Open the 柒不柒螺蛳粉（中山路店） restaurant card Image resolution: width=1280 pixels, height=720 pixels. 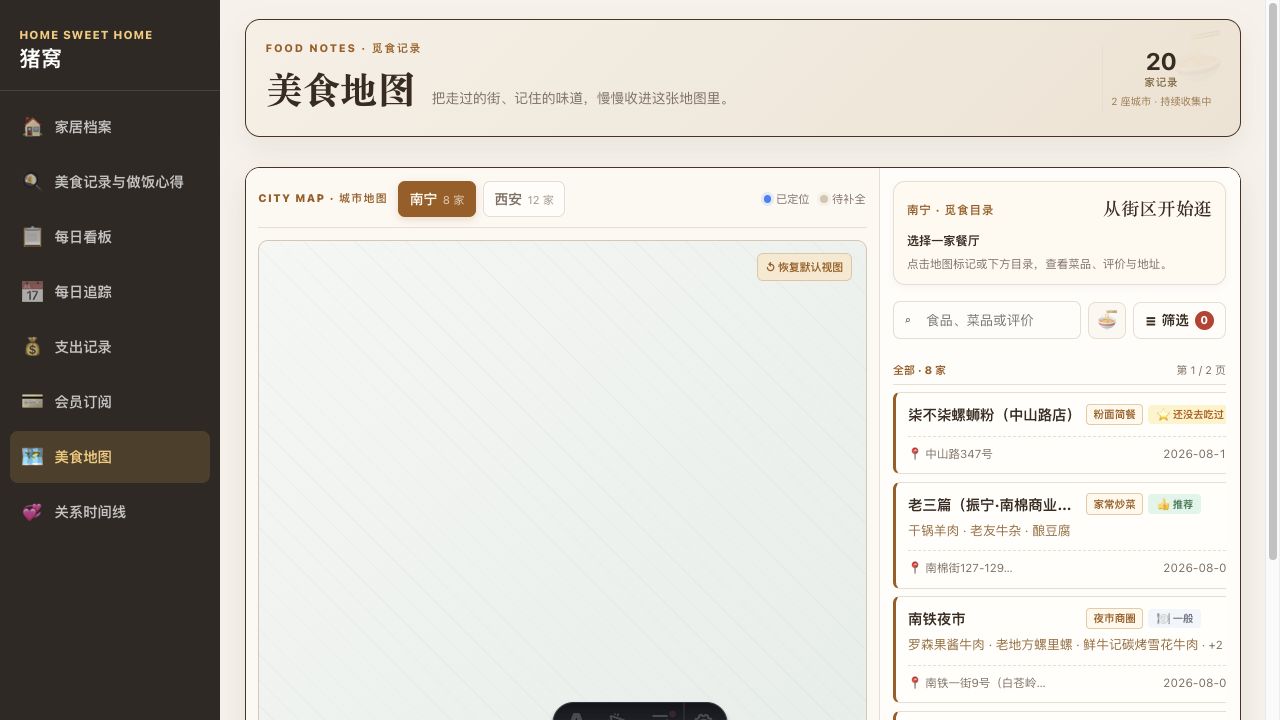(1060, 433)
